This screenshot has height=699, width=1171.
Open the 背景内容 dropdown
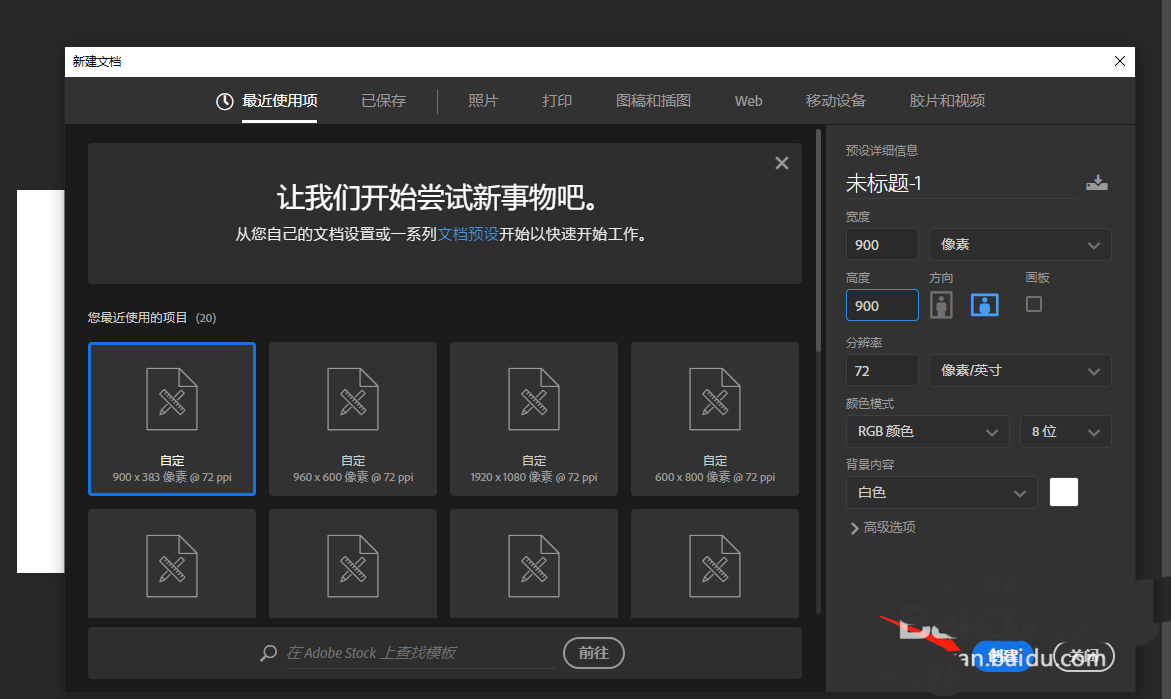click(x=941, y=492)
